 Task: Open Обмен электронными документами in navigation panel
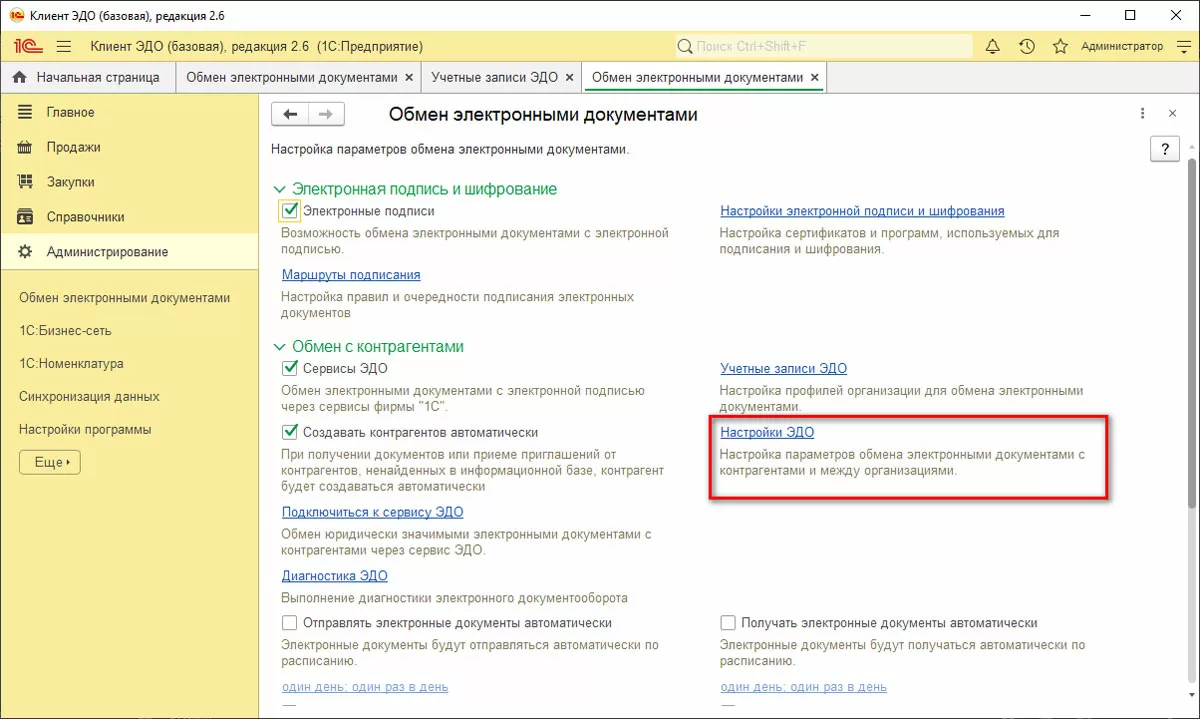pyautogui.click(x=125, y=297)
